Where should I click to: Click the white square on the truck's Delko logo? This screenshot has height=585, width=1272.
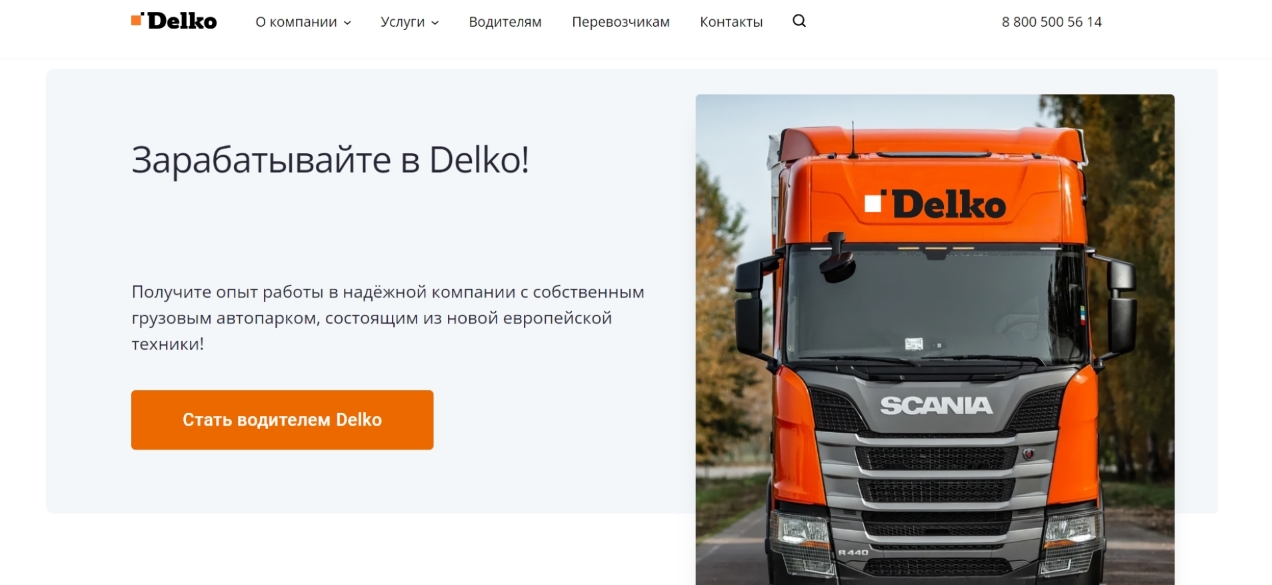click(873, 204)
